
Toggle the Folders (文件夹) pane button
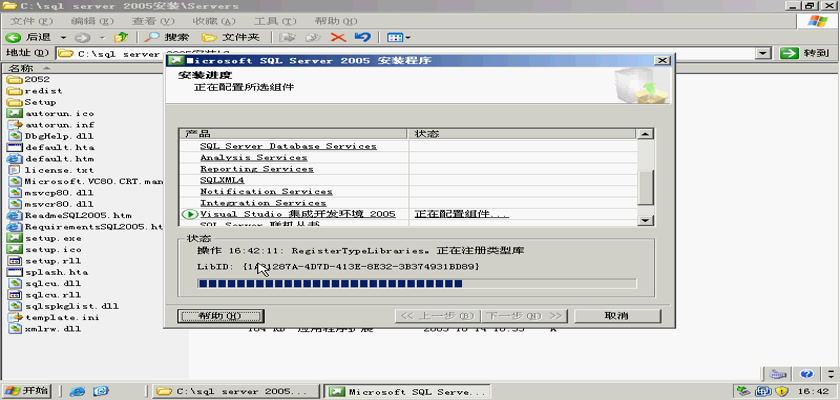[x=230, y=37]
